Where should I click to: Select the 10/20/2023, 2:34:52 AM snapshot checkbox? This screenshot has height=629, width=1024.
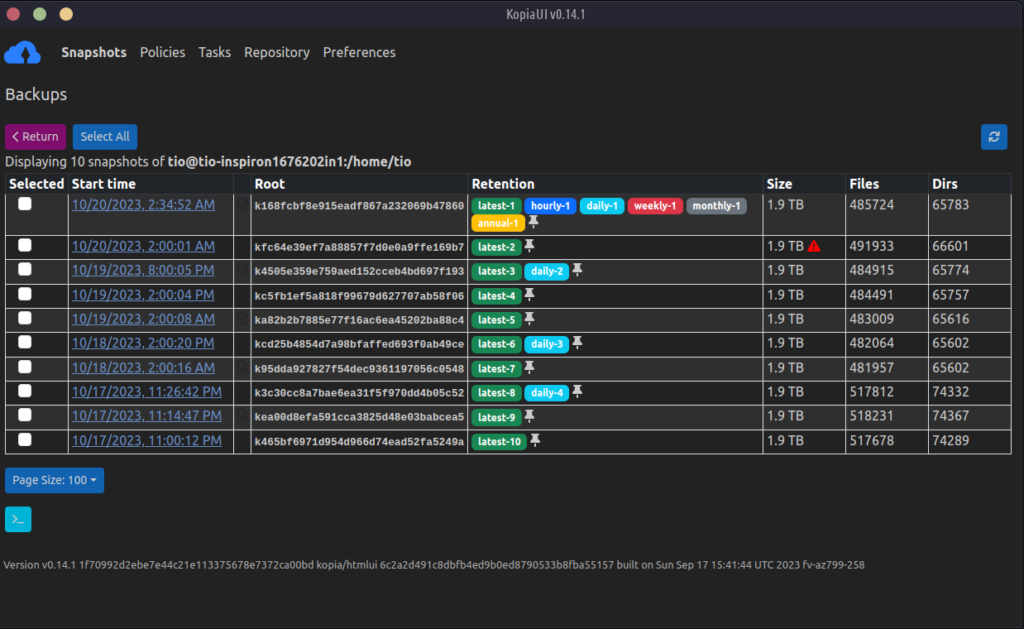[25, 204]
